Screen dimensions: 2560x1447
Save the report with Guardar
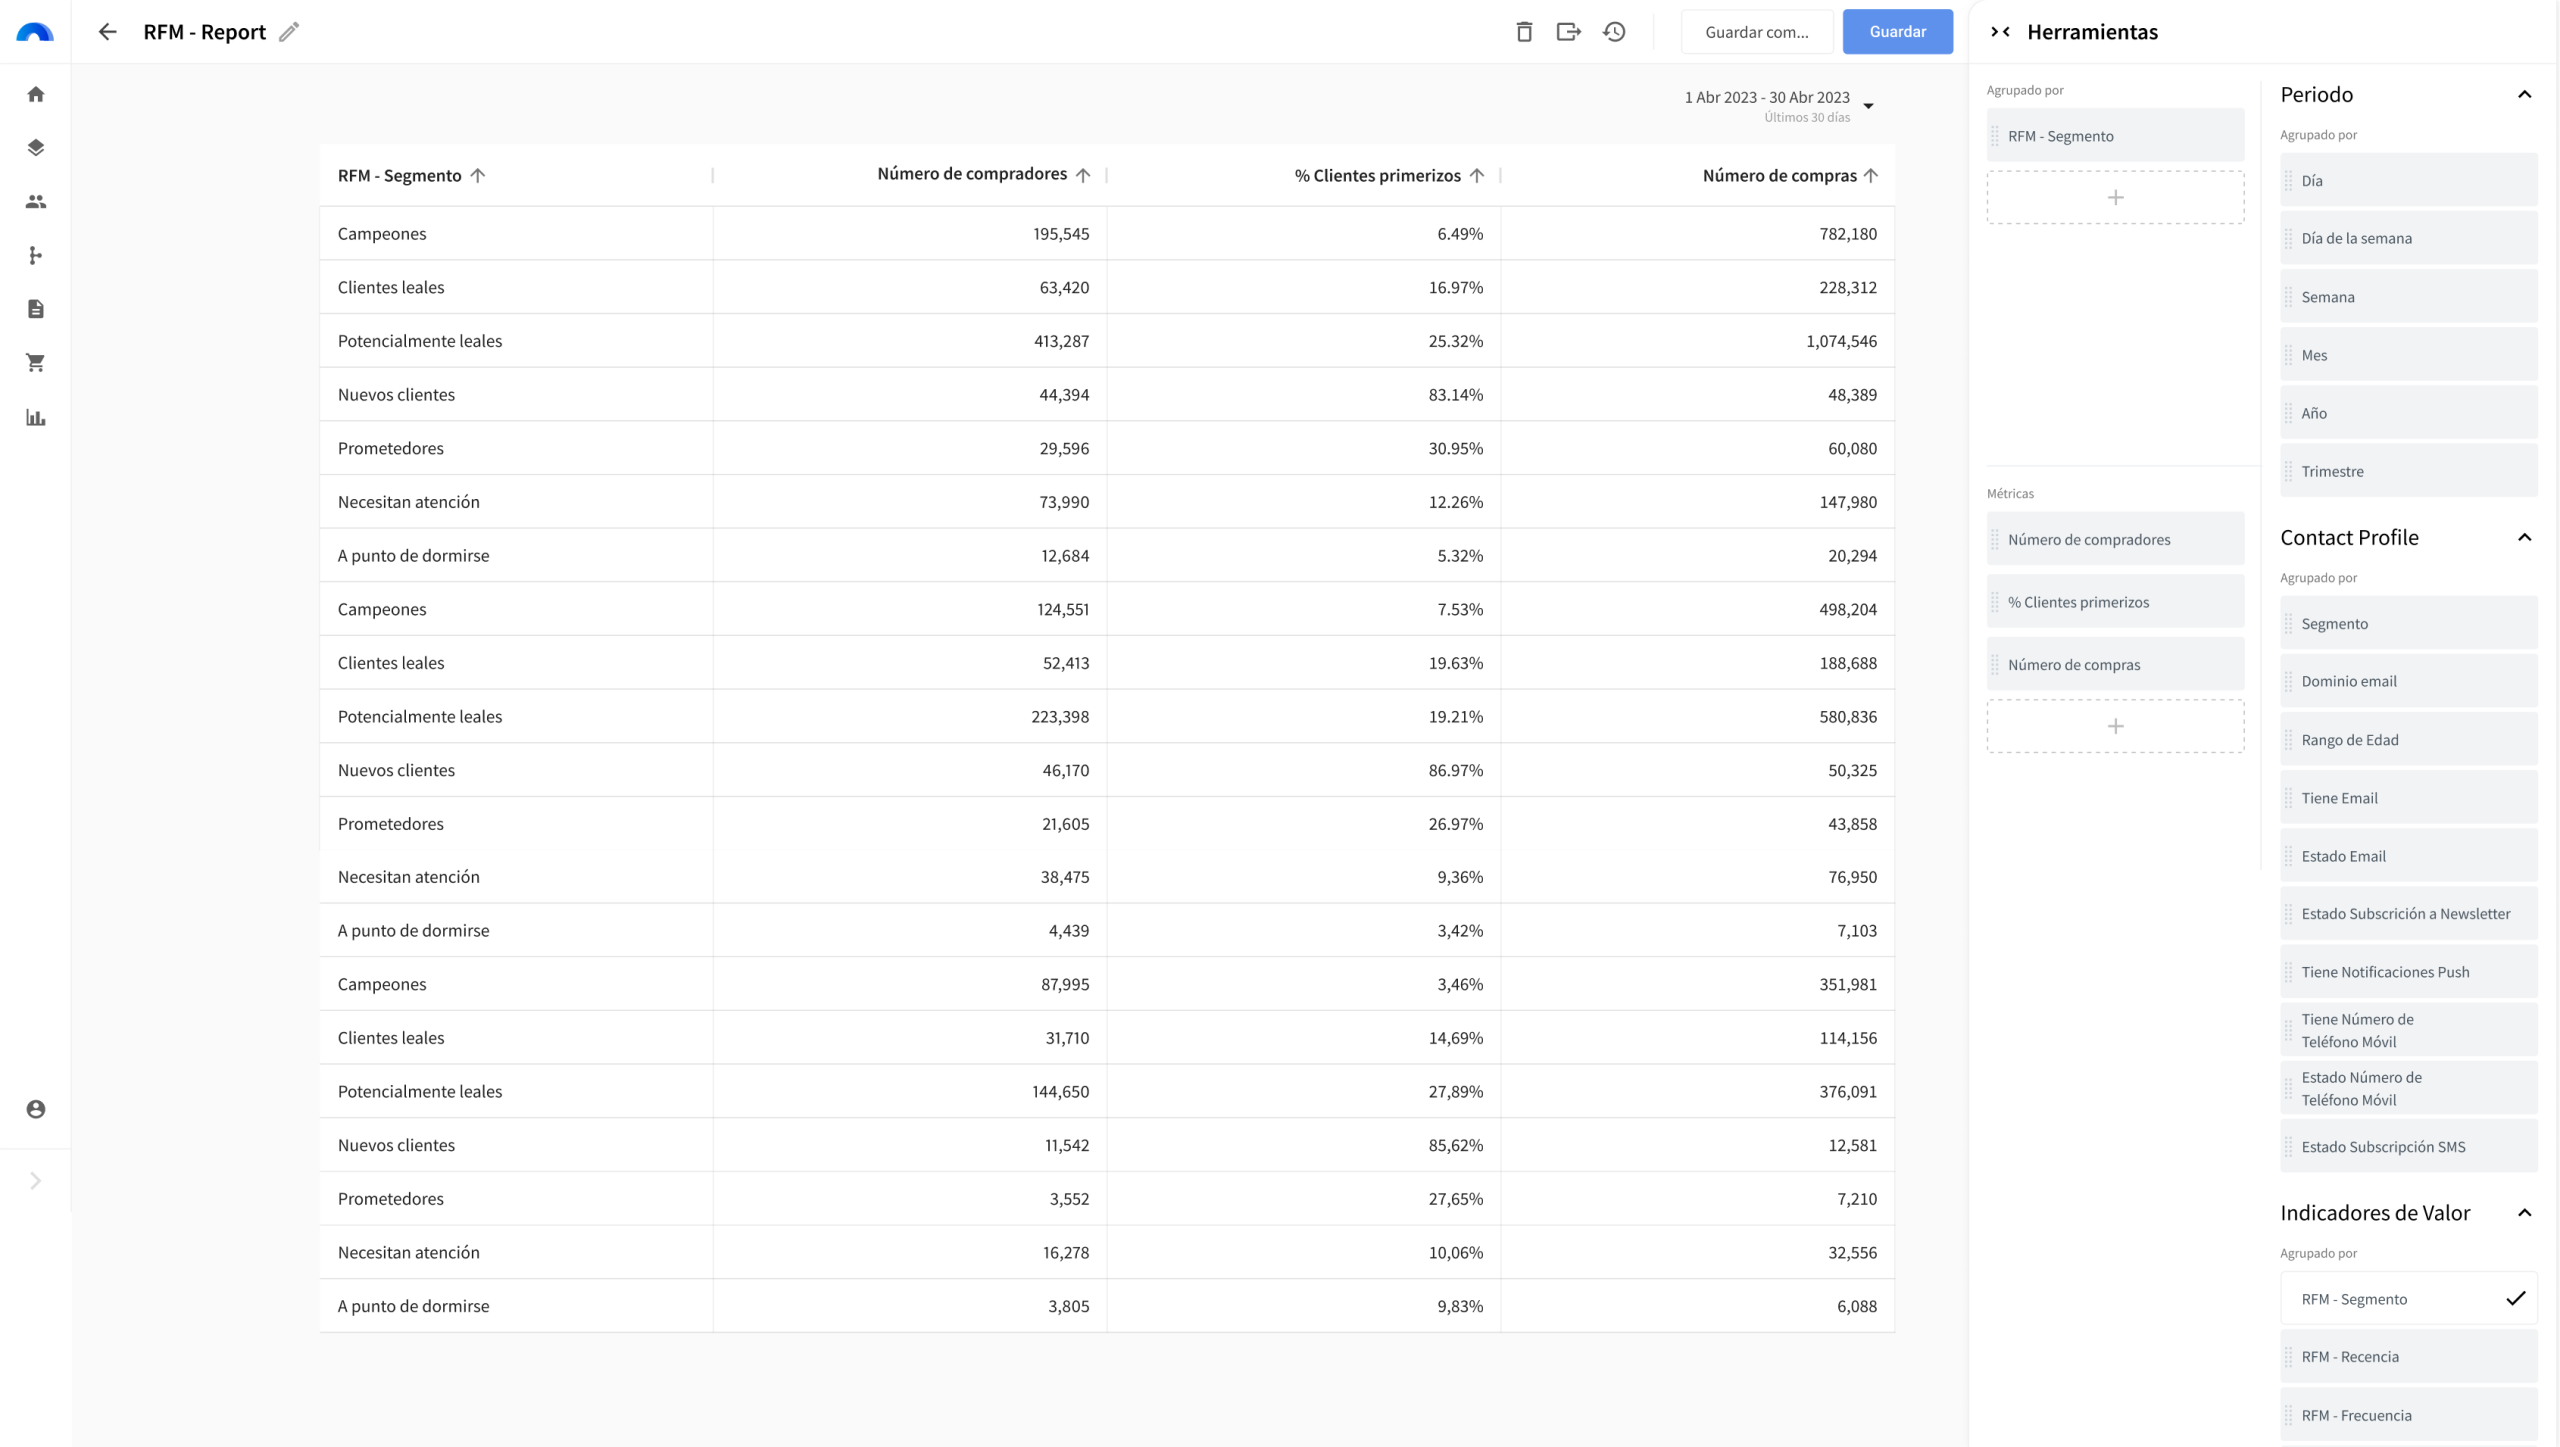tap(1896, 31)
